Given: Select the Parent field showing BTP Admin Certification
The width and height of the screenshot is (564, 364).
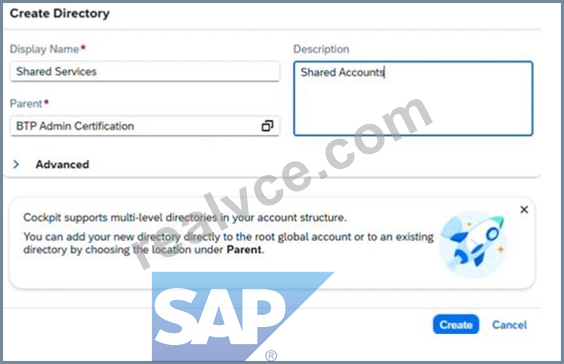Looking at the screenshot, I should point(145,126).
